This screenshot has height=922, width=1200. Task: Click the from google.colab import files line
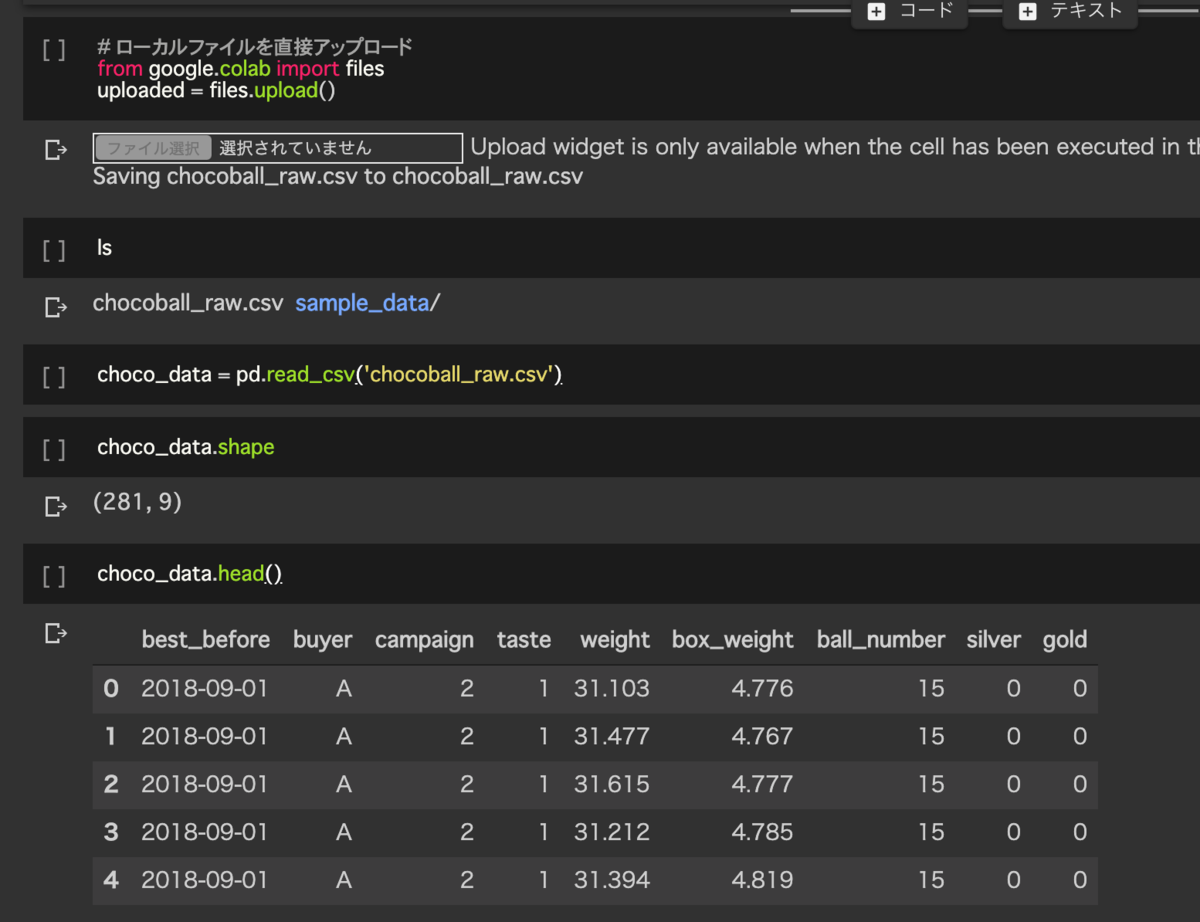pos(241,69)
